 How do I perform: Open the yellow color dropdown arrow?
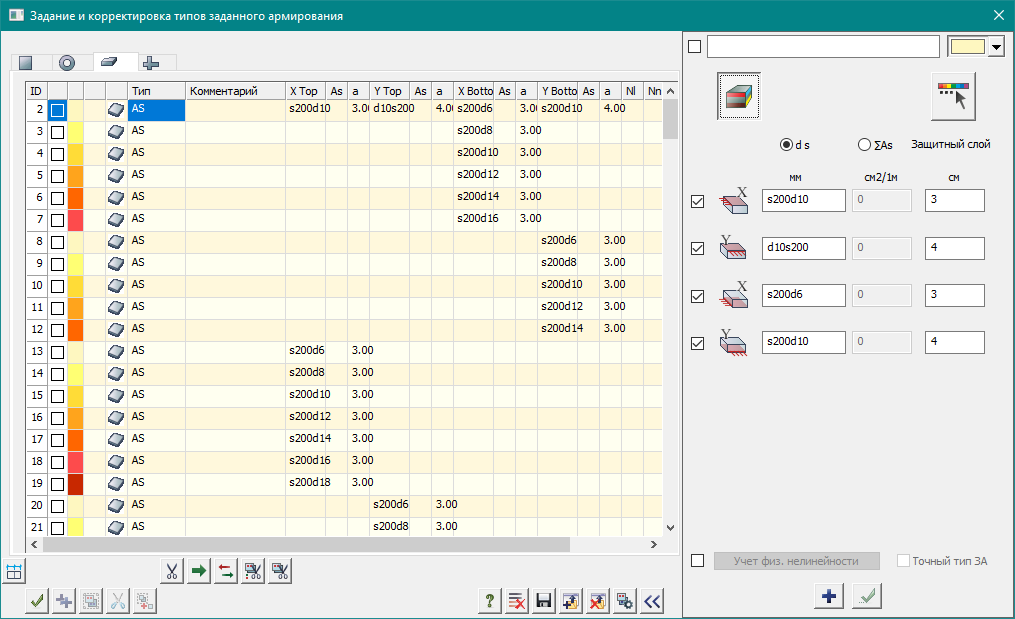coord(996,48)
